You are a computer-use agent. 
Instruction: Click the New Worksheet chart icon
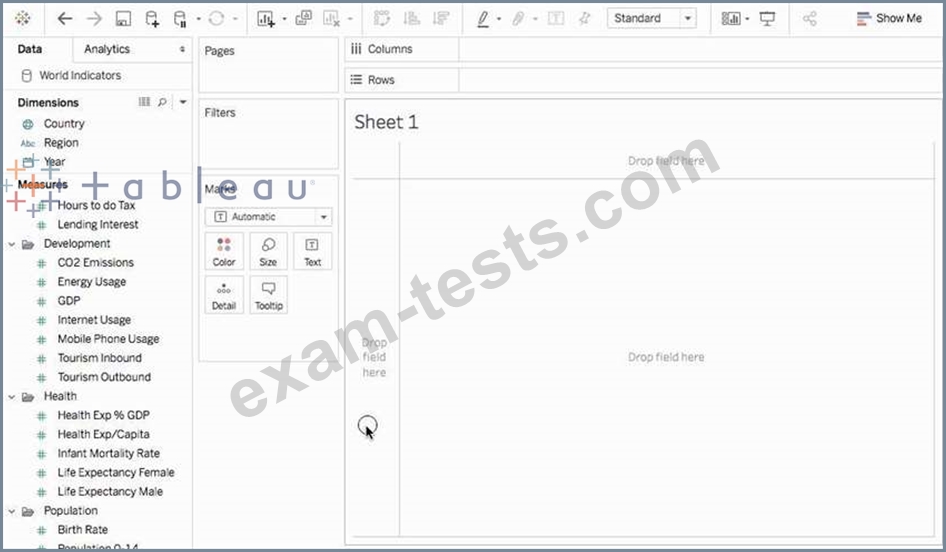(265, 19)
